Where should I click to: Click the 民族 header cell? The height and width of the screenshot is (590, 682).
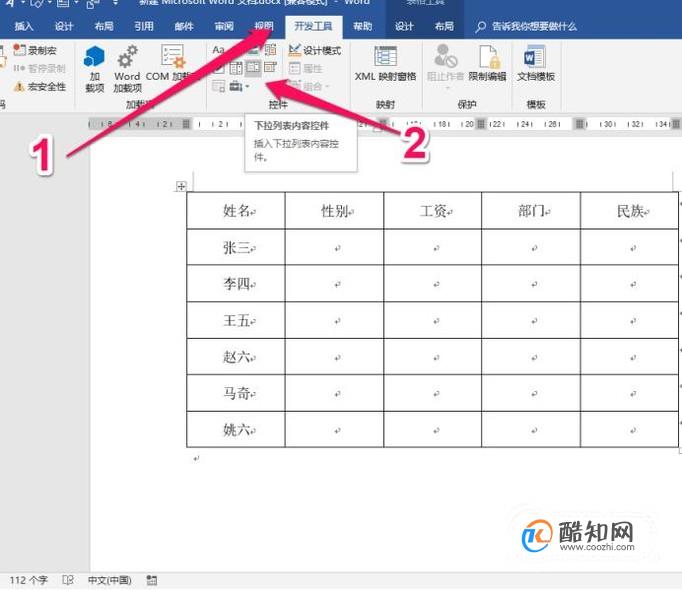[x=629, y=211]
